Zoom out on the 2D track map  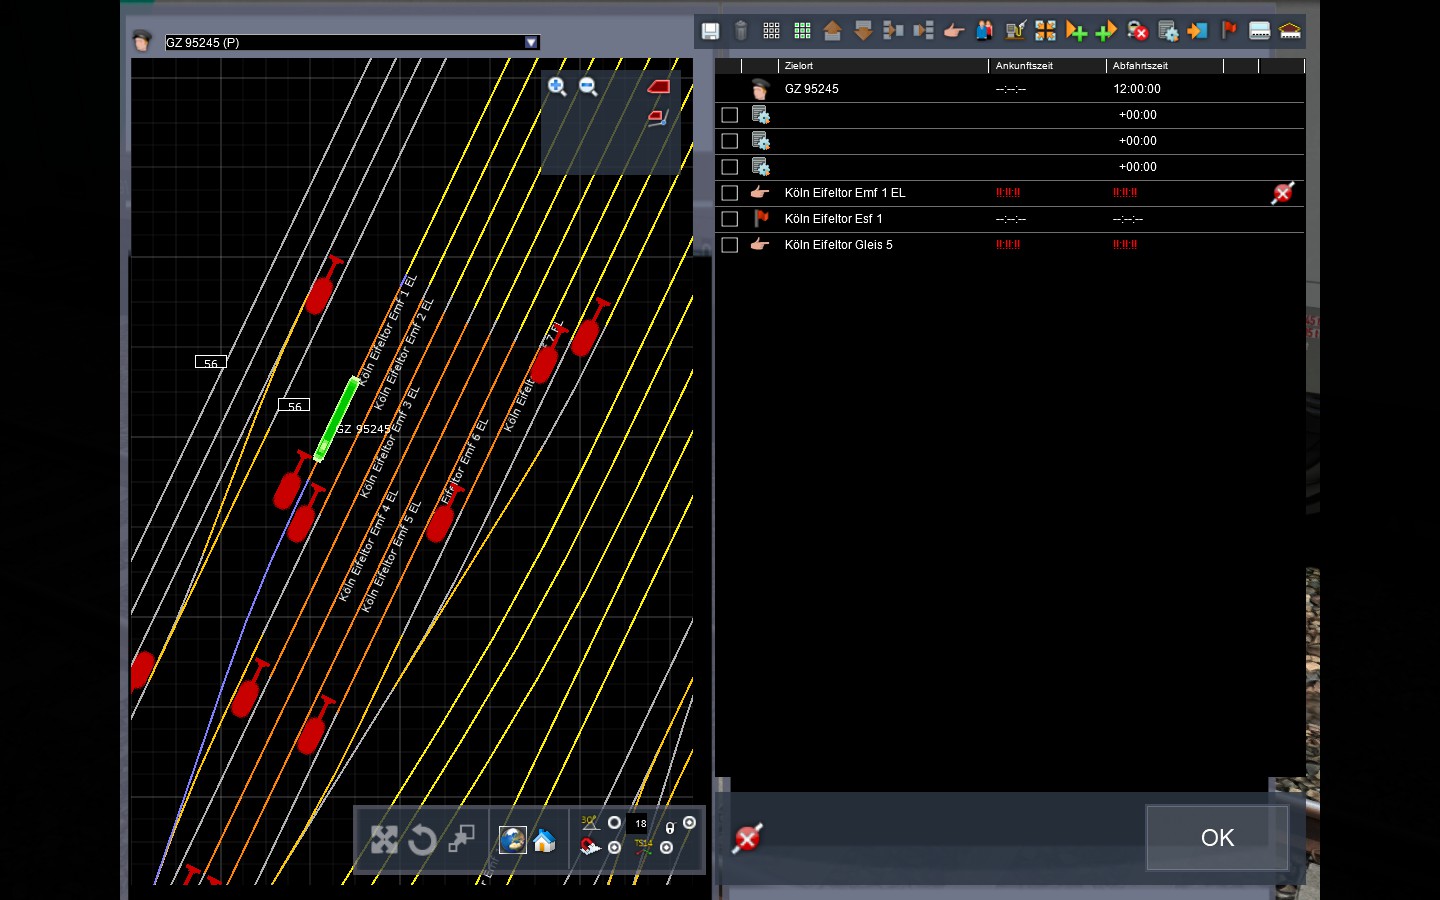(x=589, y=87)
